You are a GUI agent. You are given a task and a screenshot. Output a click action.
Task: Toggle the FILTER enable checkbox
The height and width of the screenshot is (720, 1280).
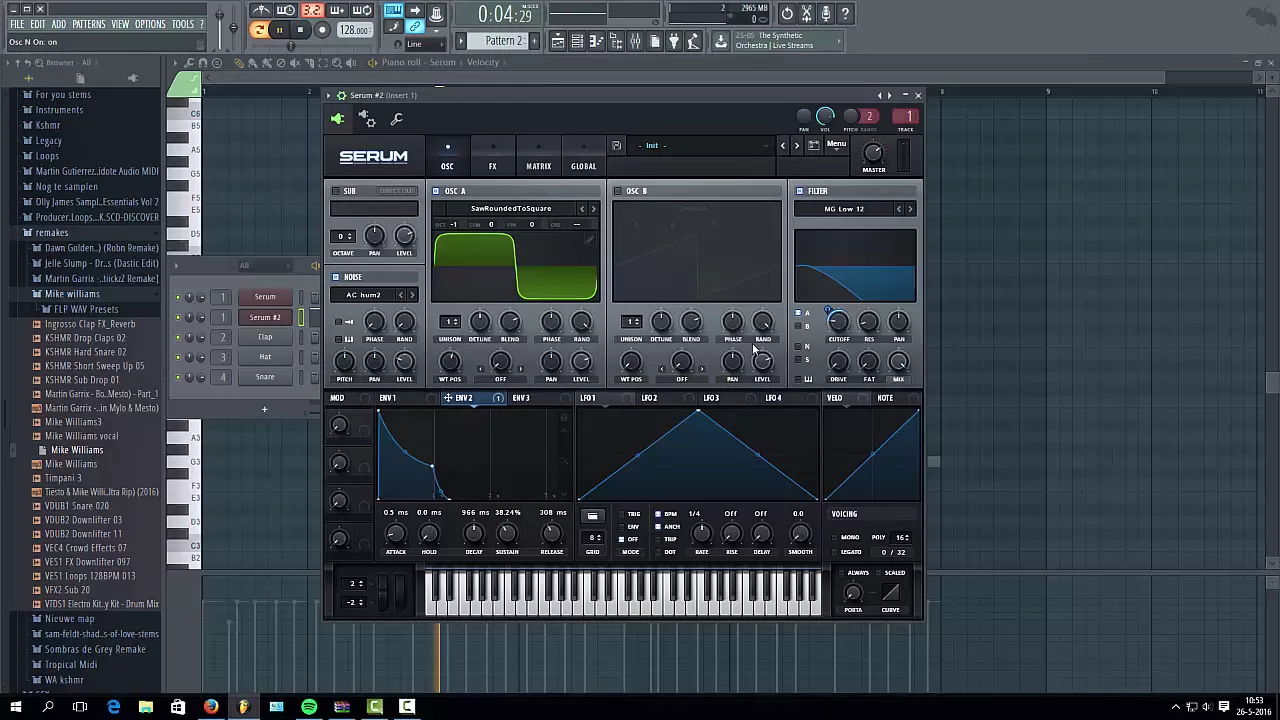(799, 191)
